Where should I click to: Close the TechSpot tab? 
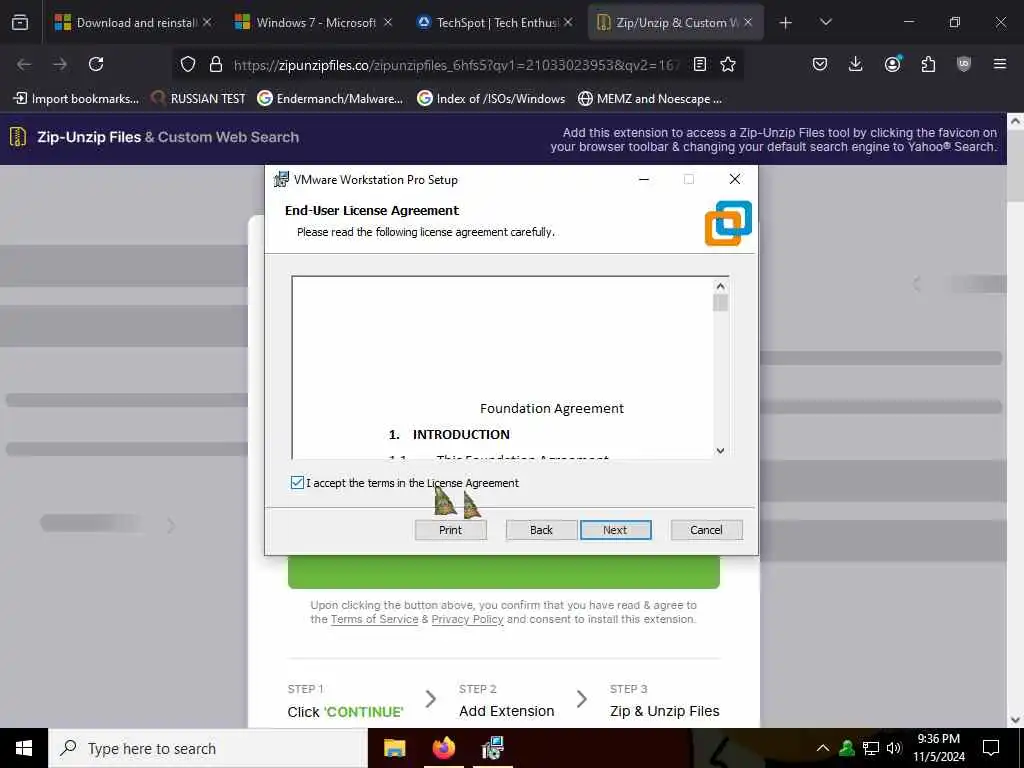tap(568, 22)
